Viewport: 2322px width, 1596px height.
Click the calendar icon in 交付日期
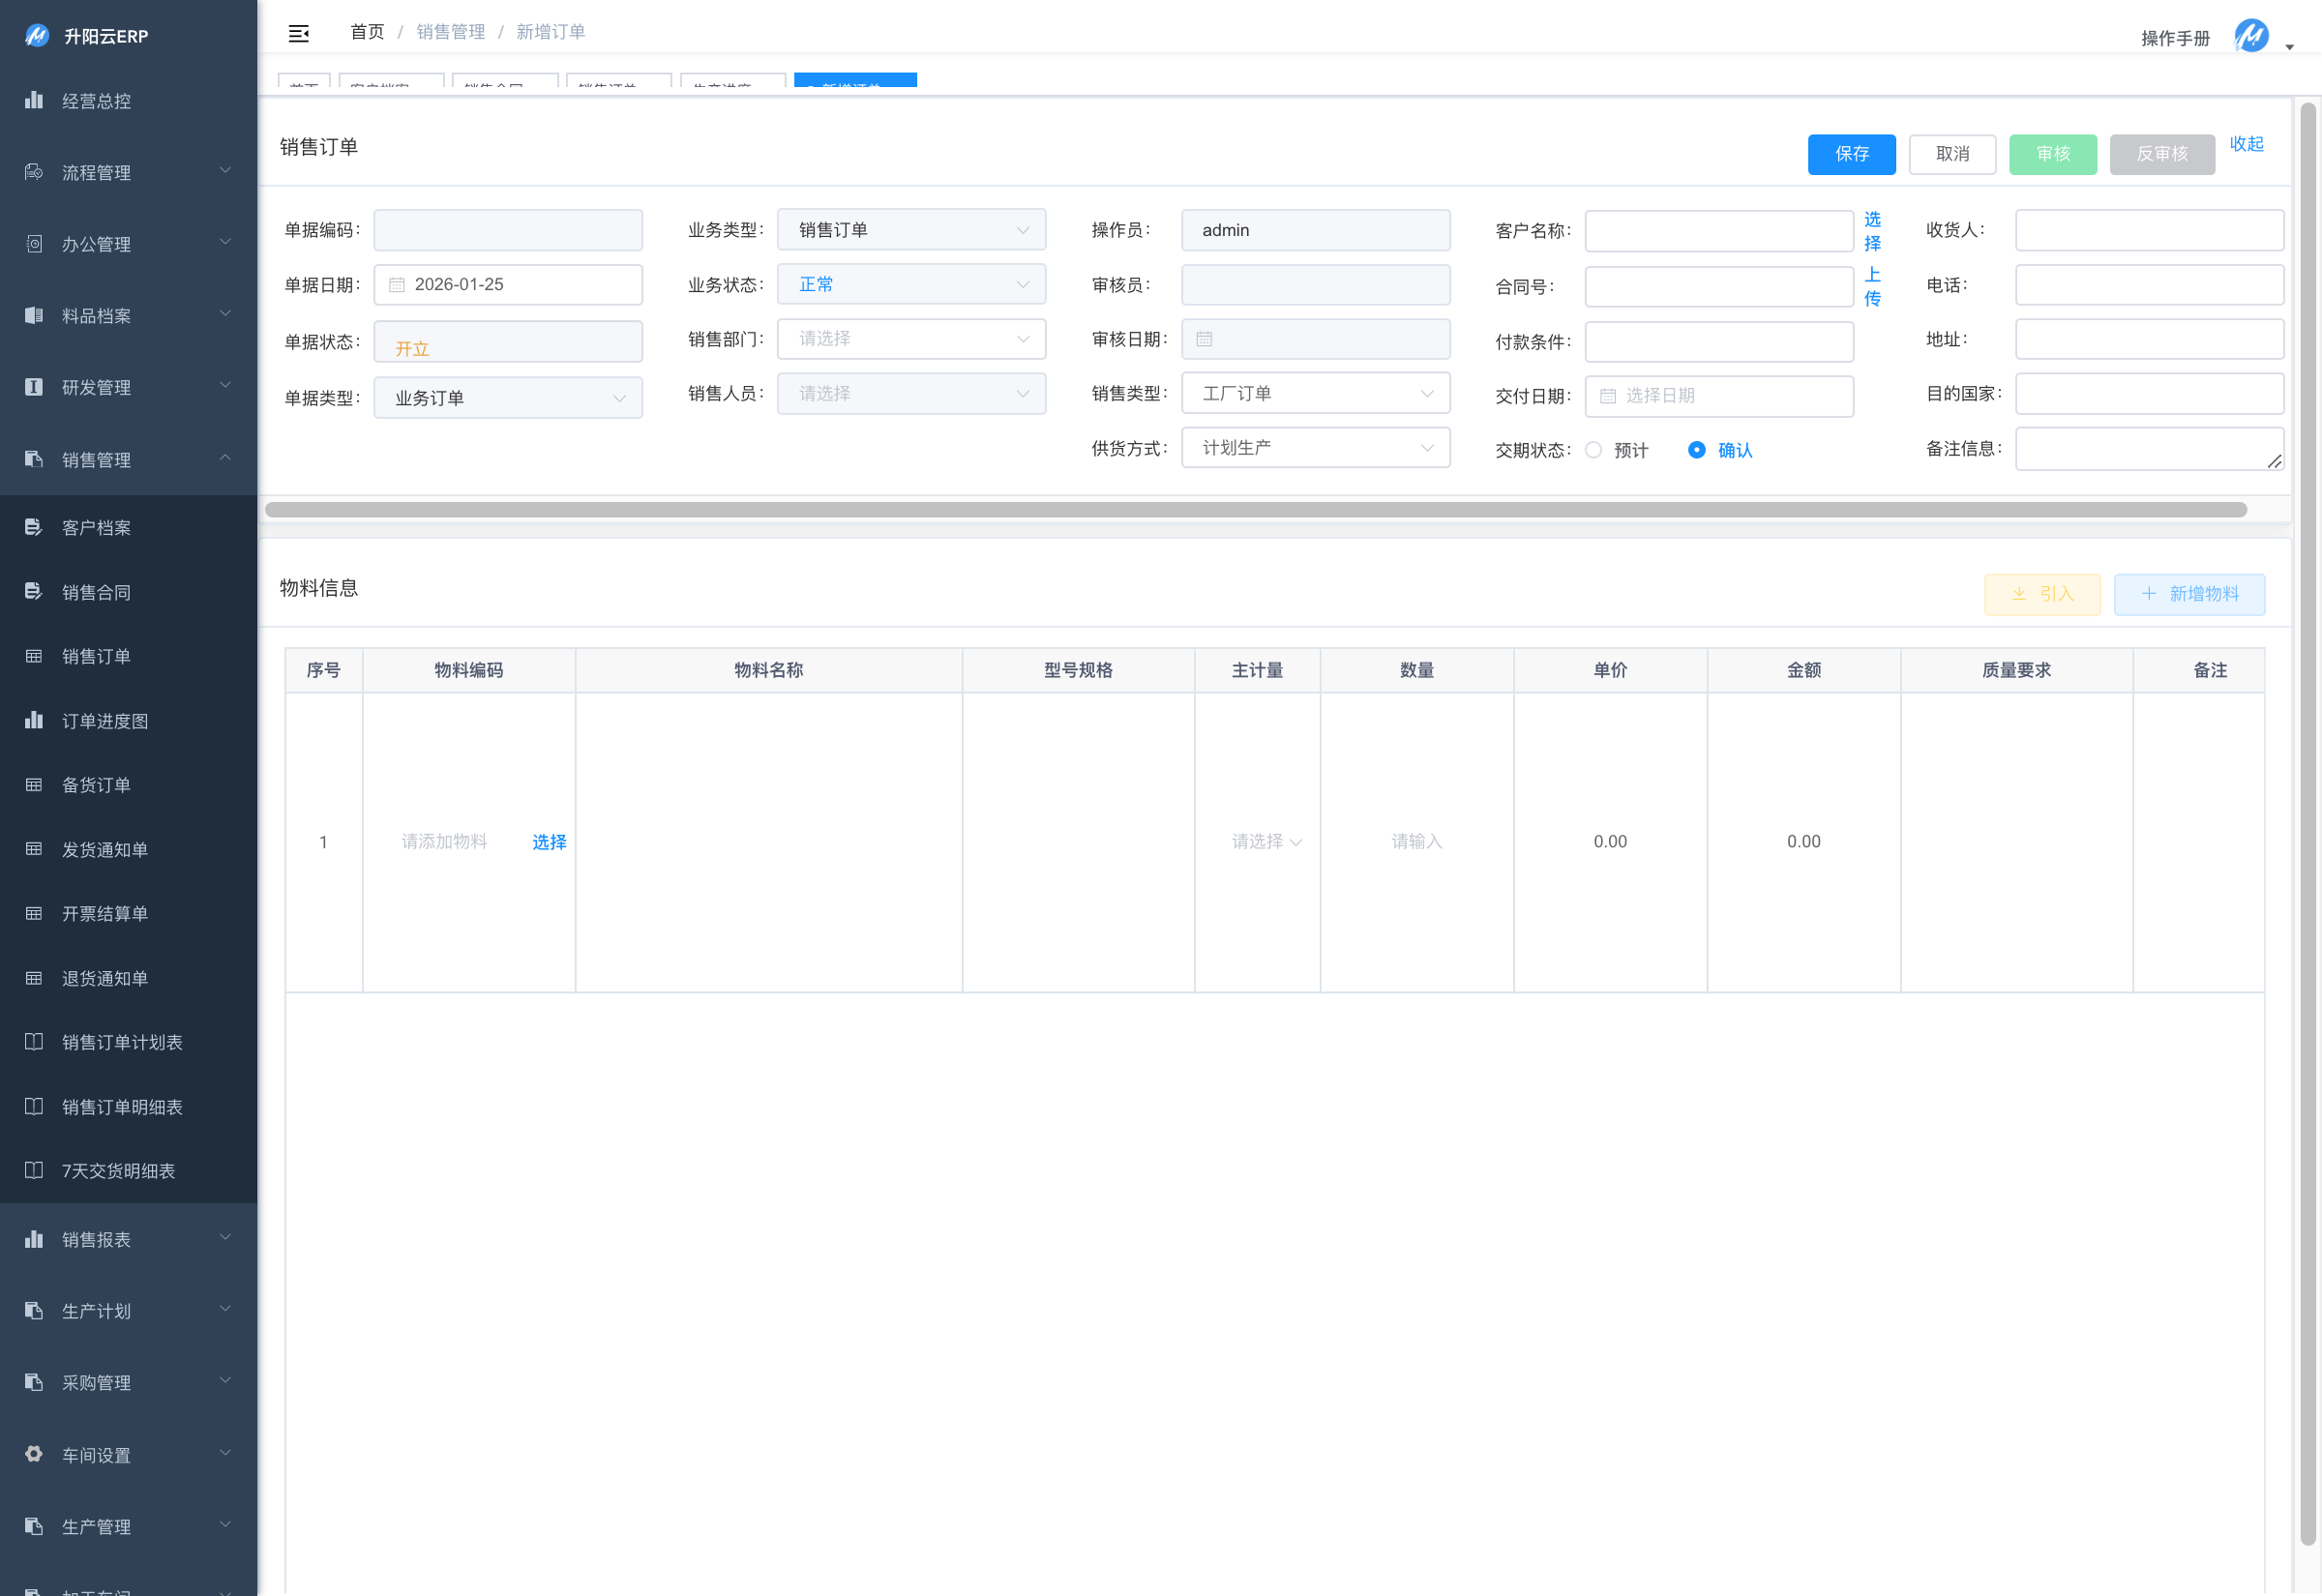[x=1608, y=396]
